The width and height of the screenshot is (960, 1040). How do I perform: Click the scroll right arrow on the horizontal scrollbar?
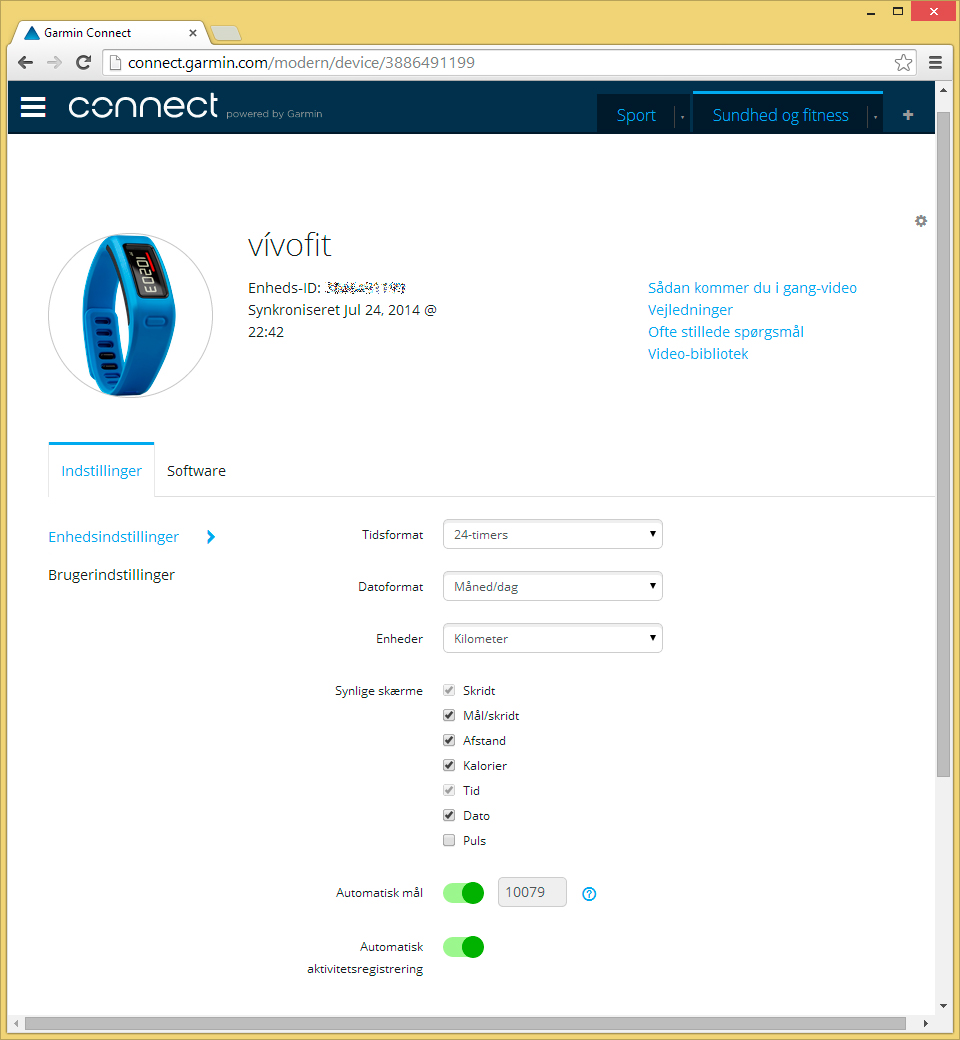(x=925, y=1023)
